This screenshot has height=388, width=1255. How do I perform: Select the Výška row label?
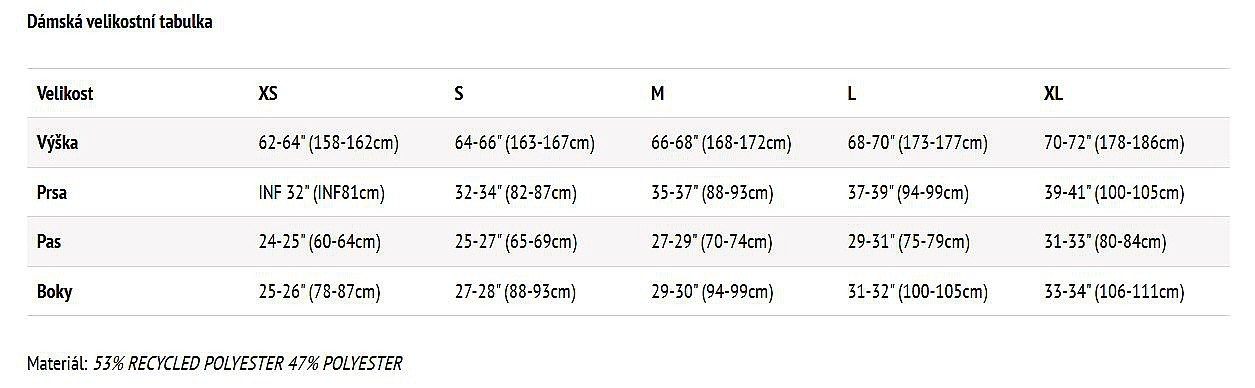(x=57, y=143)
